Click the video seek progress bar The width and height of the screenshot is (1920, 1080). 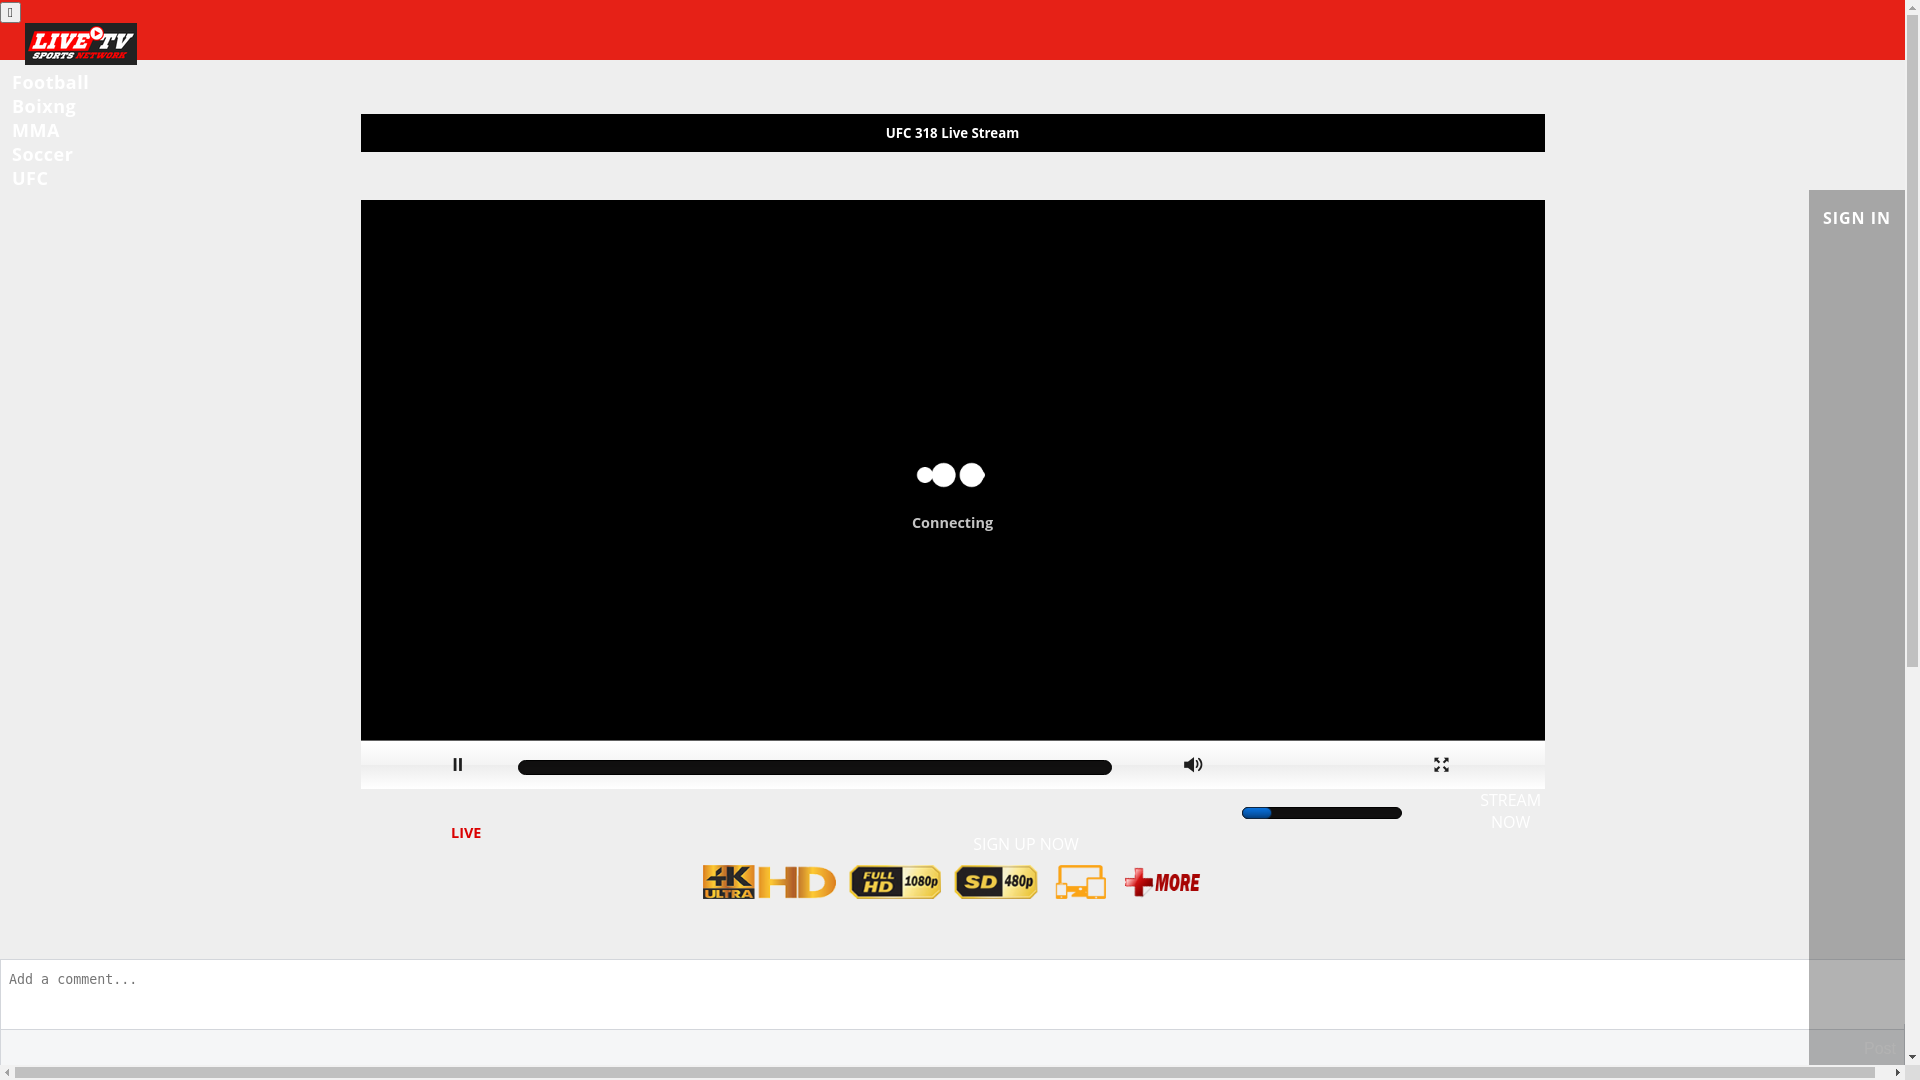point(815,768)
